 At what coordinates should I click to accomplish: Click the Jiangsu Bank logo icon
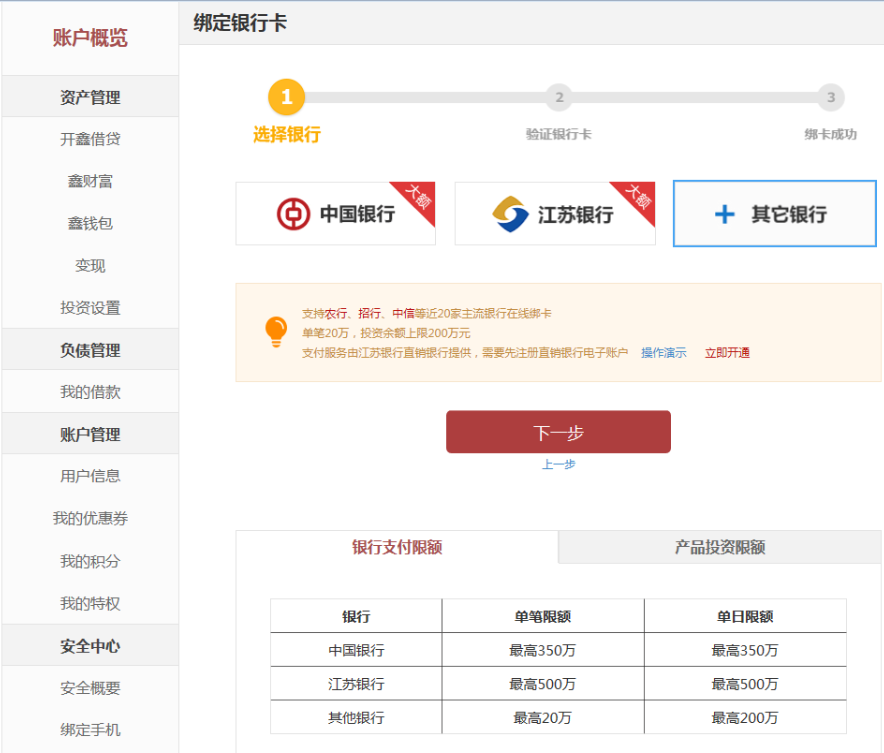510,214
